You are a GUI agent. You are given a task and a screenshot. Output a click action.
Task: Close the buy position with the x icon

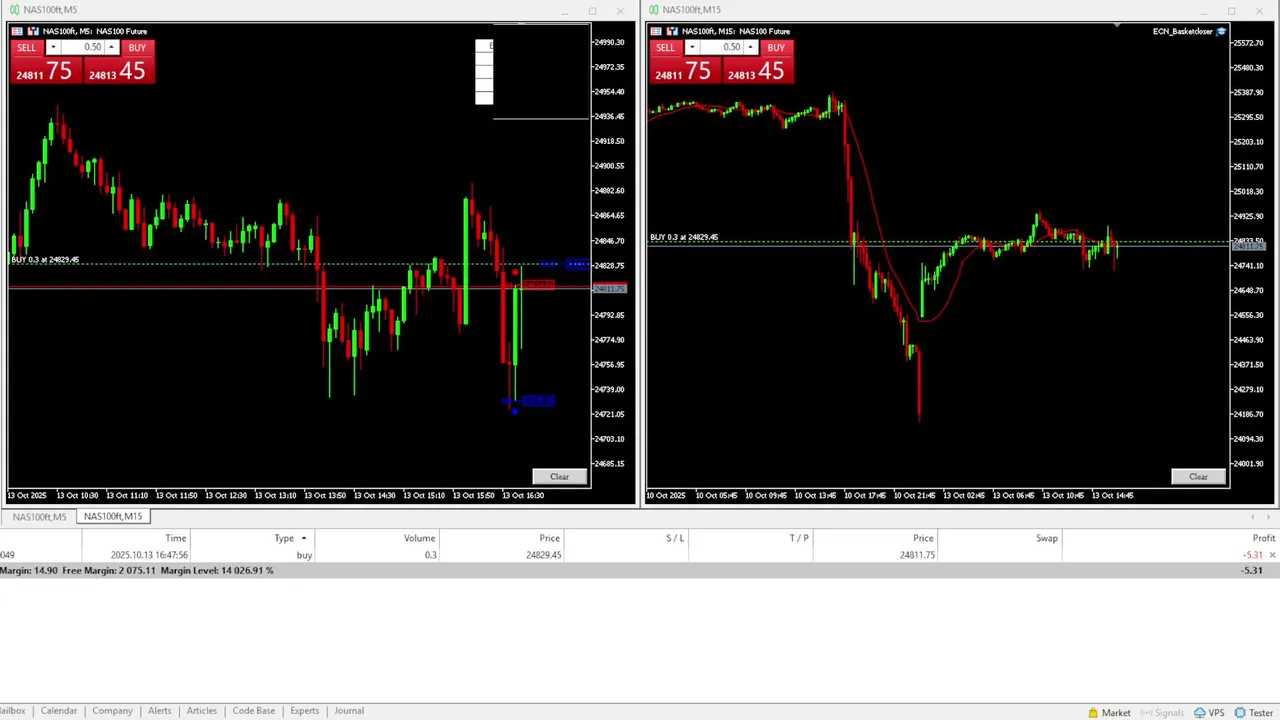coord(1273,555)
